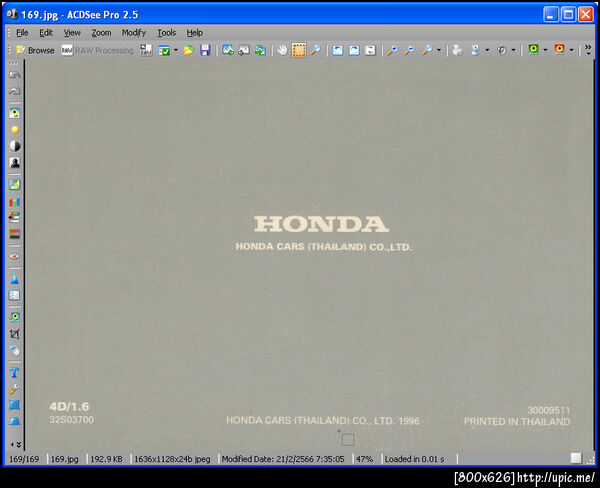Click the yellow open folder icon
This screenshot has height=488, width=600.
(188, 50)
